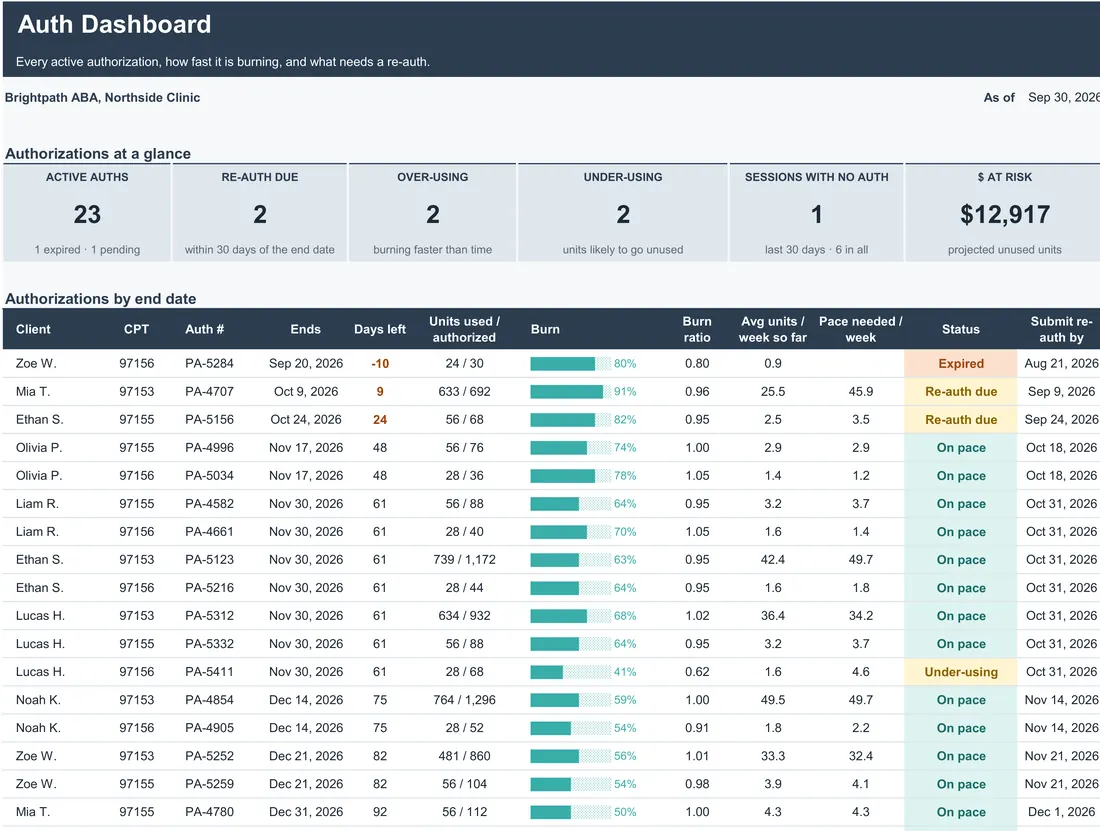Select the Re-auth Due card value

click(x=260, y=215)
